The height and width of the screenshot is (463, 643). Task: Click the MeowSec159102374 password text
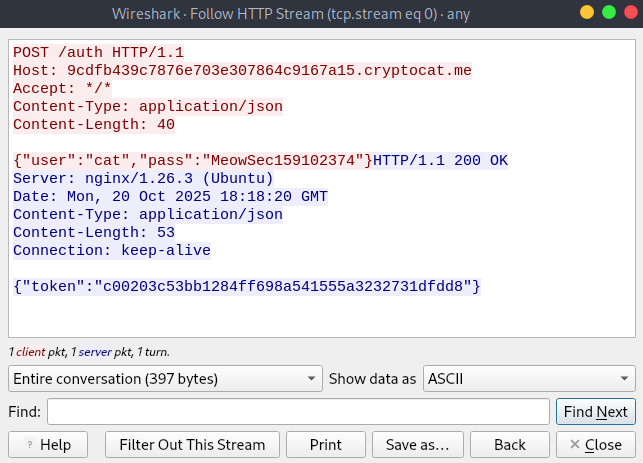[283, 160]
